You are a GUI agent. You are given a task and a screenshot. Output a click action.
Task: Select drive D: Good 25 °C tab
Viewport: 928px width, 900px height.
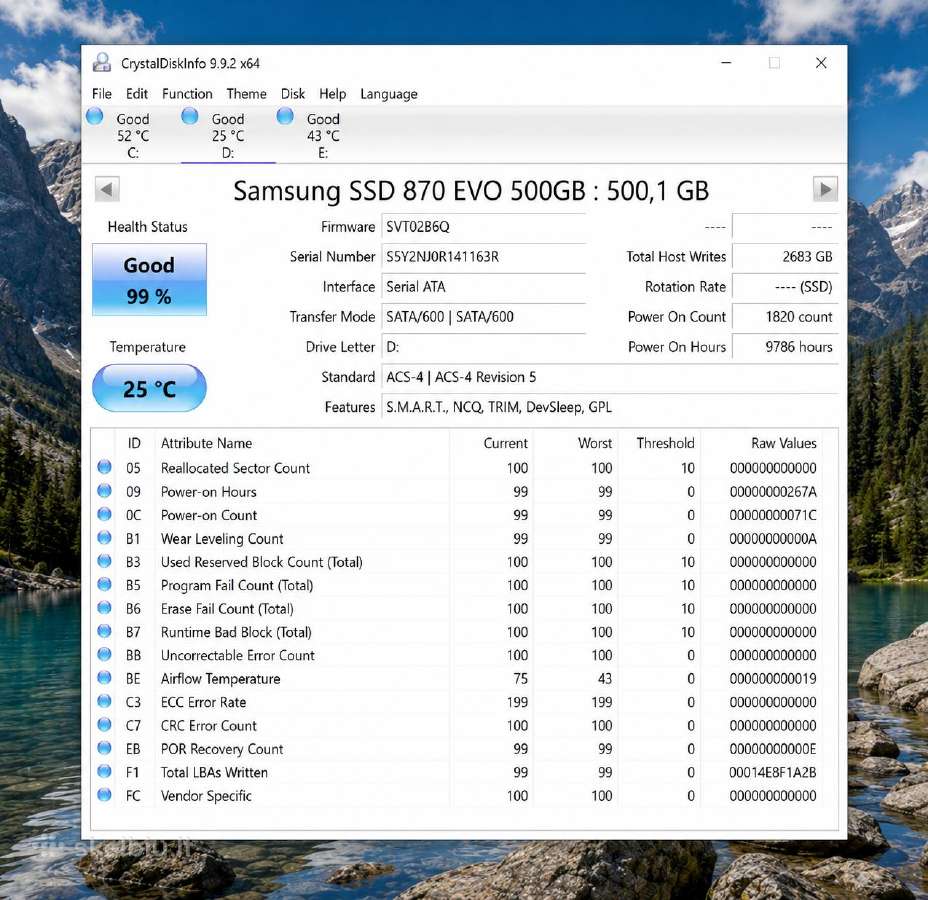[x=228, y=136]
